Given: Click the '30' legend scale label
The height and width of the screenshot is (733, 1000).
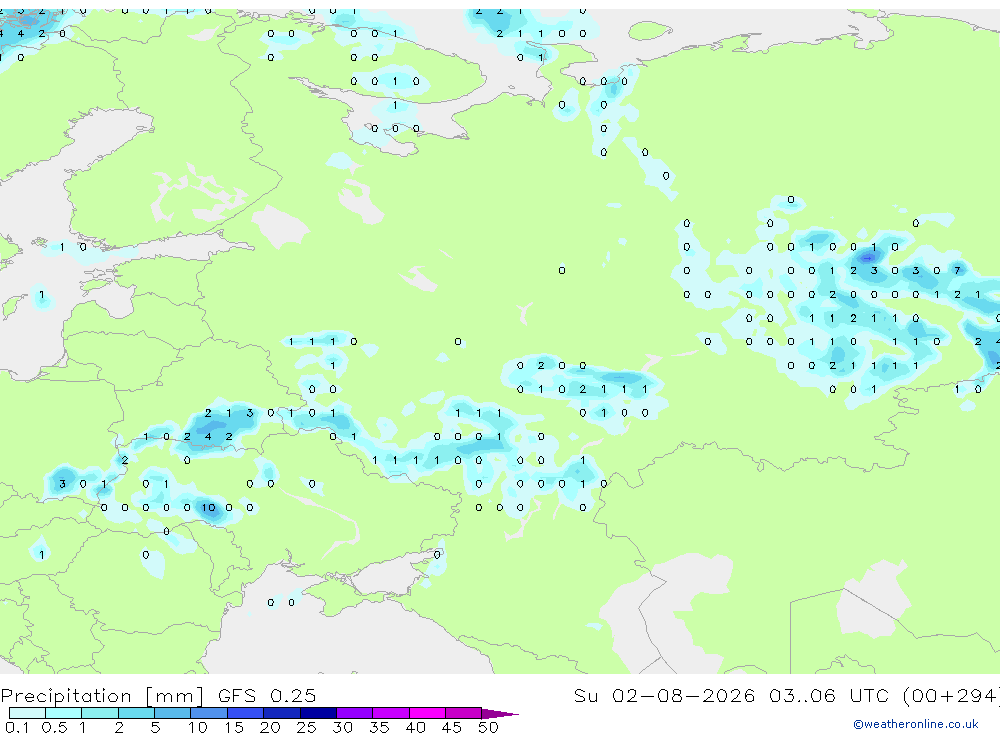Looking at the screenshot, I should (x=342, y=727).
